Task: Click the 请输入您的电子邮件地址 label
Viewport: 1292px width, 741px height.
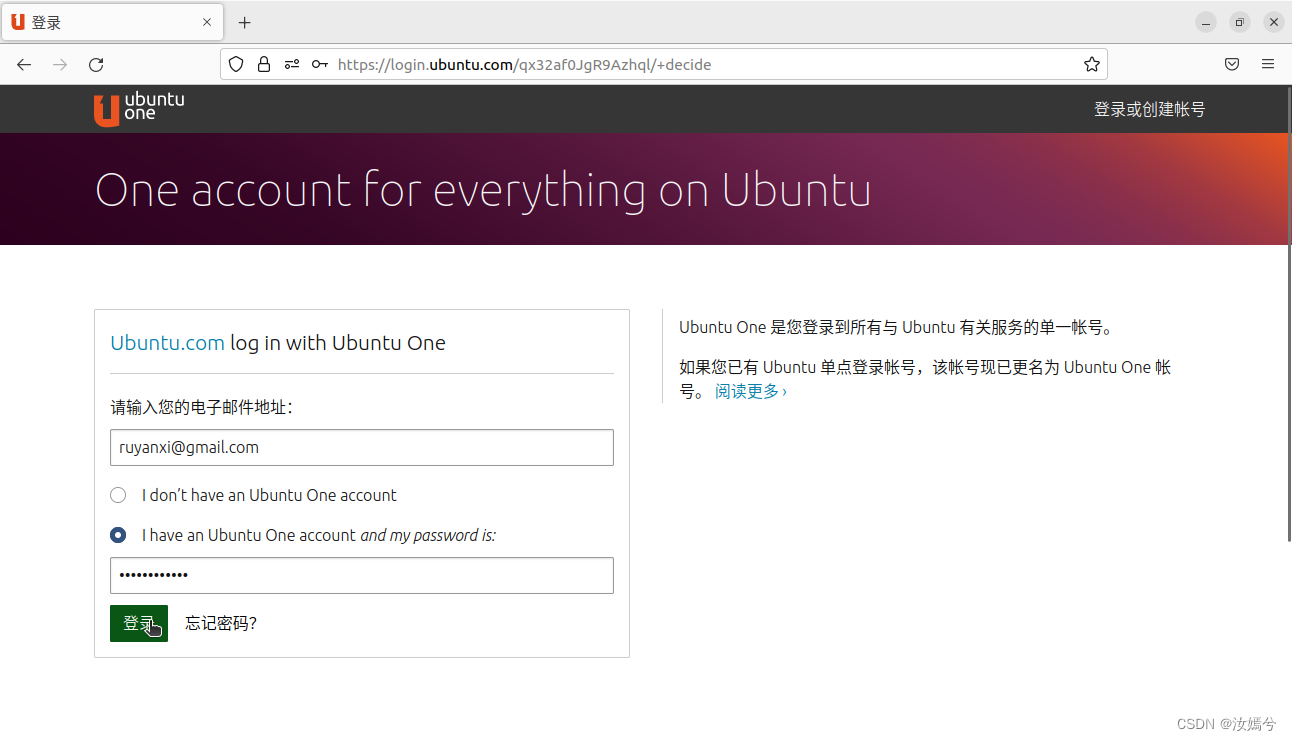Action: [x=201, y=407]
